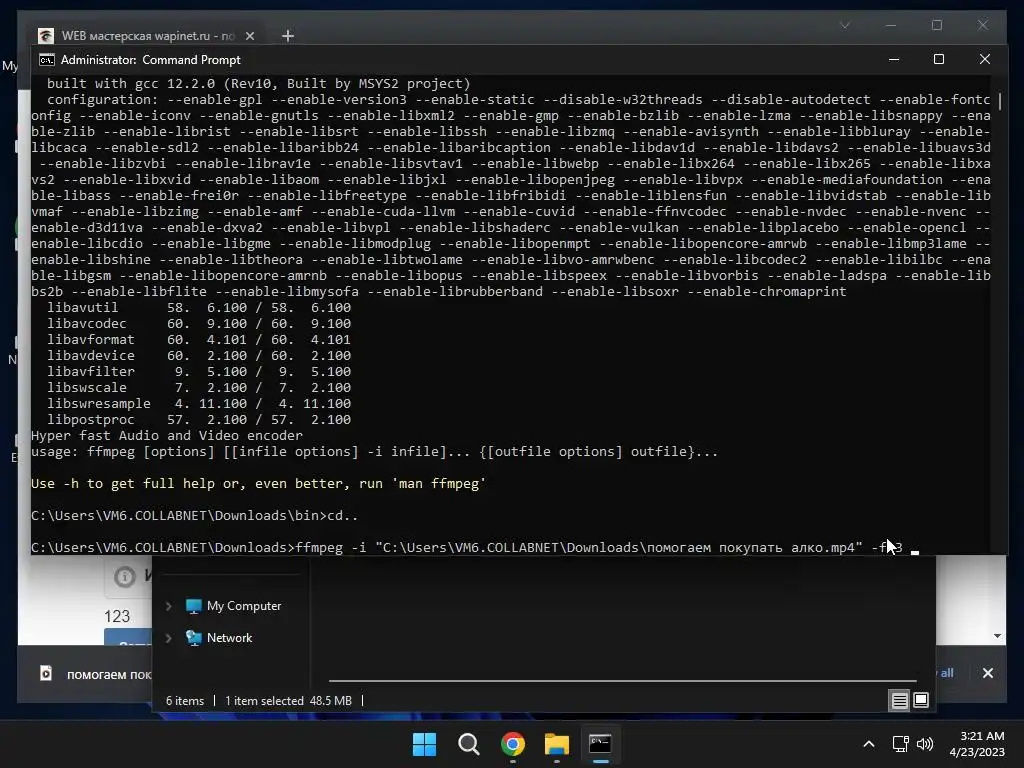Click the blue button under 123
The image size is (1024, 768).
[127, 637]
